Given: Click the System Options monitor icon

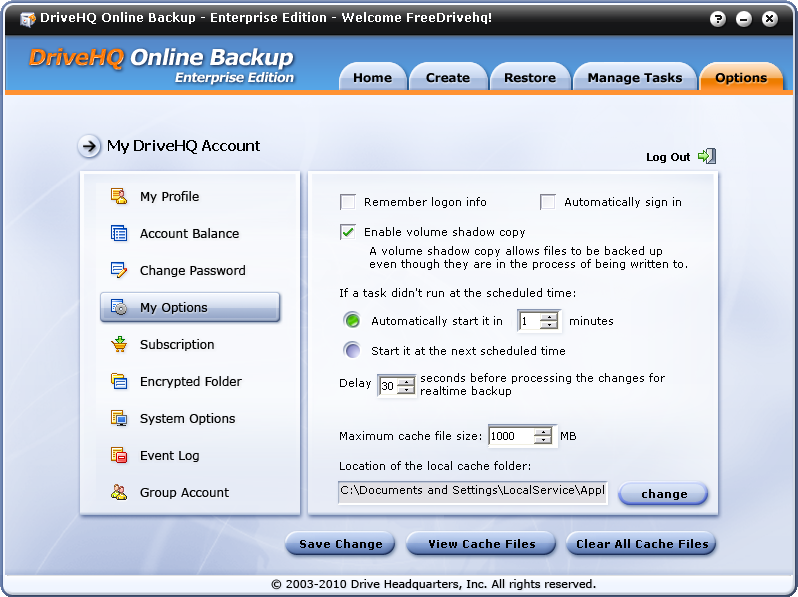Looking at the screenshot, I should pos(119,418).
